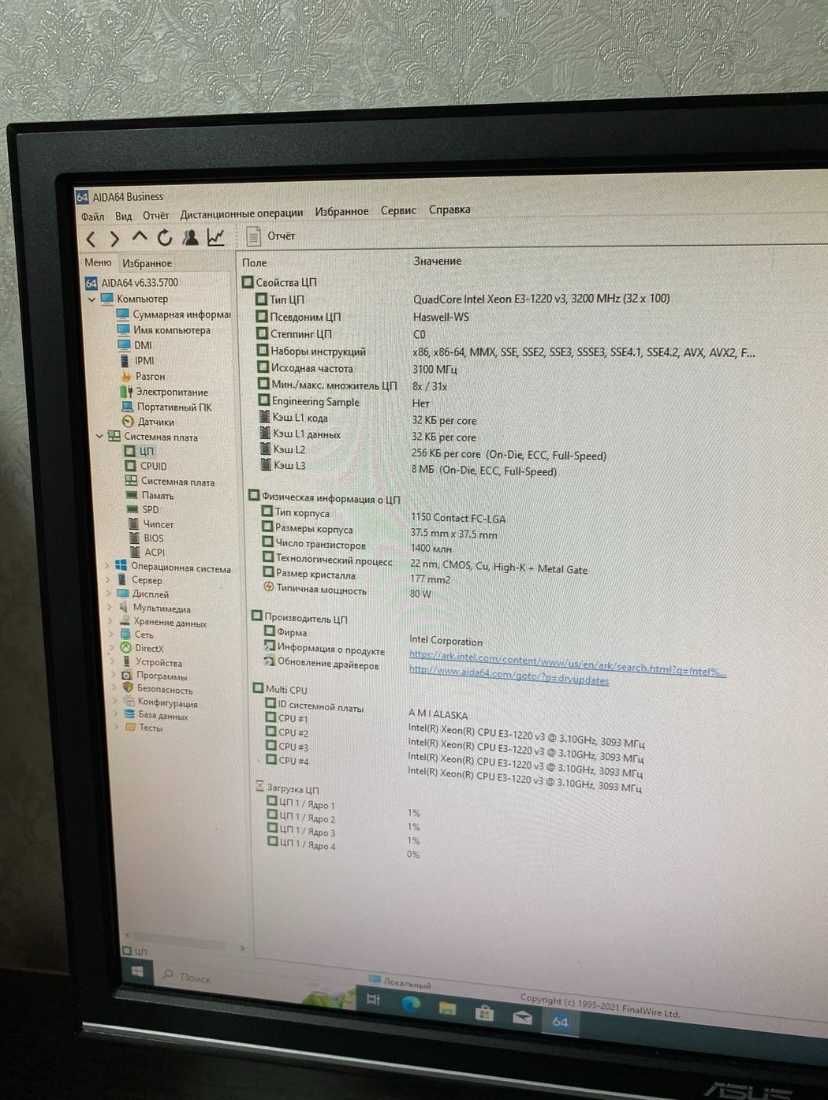Click the База данных tree icon
Viewport: 828px width, 1100px height.
(129, 714)
